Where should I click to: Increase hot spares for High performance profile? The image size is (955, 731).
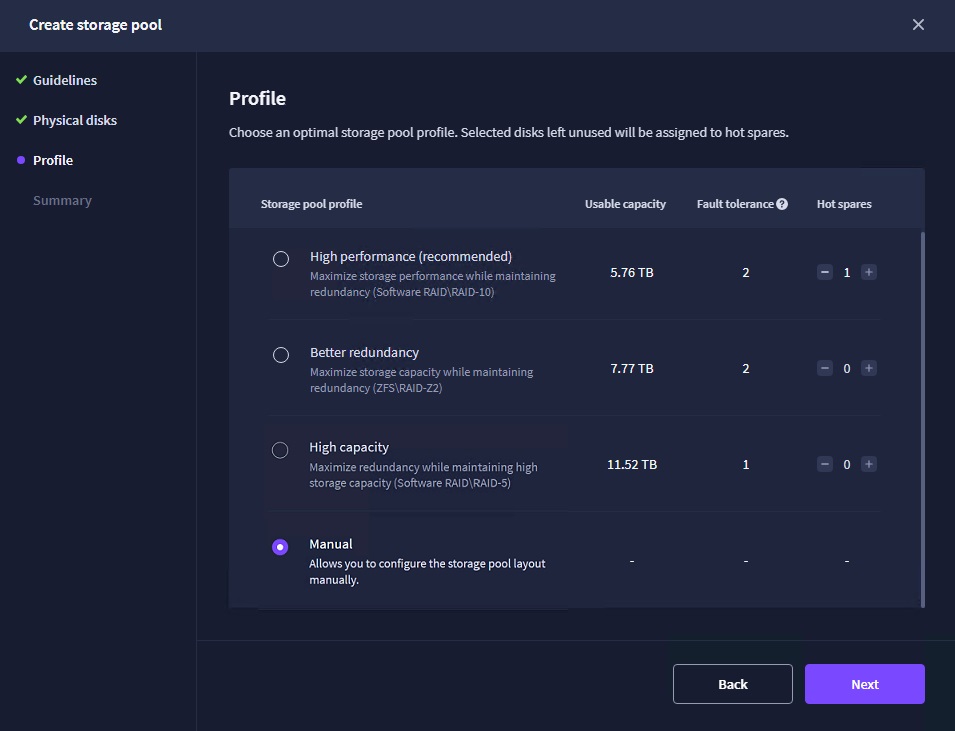pos(869,272)
